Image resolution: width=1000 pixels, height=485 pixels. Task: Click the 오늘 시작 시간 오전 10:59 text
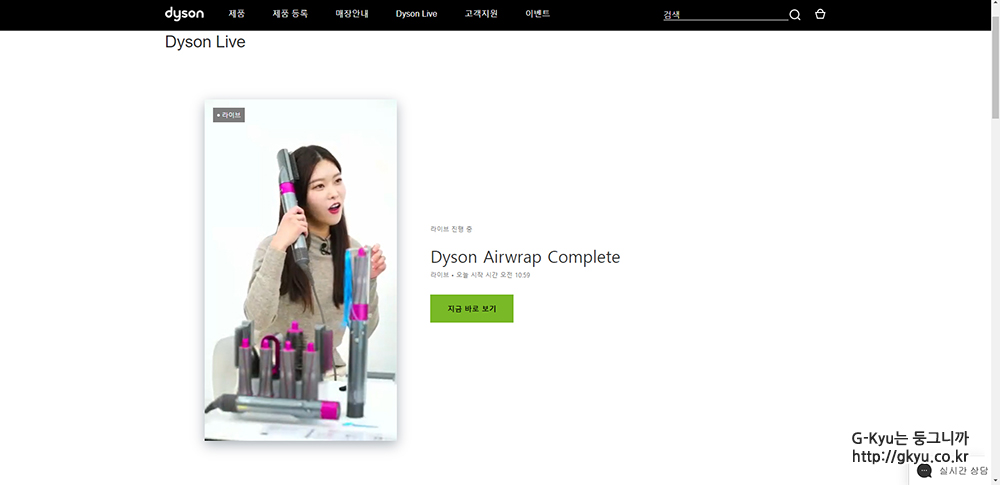(x=492, y=276)
